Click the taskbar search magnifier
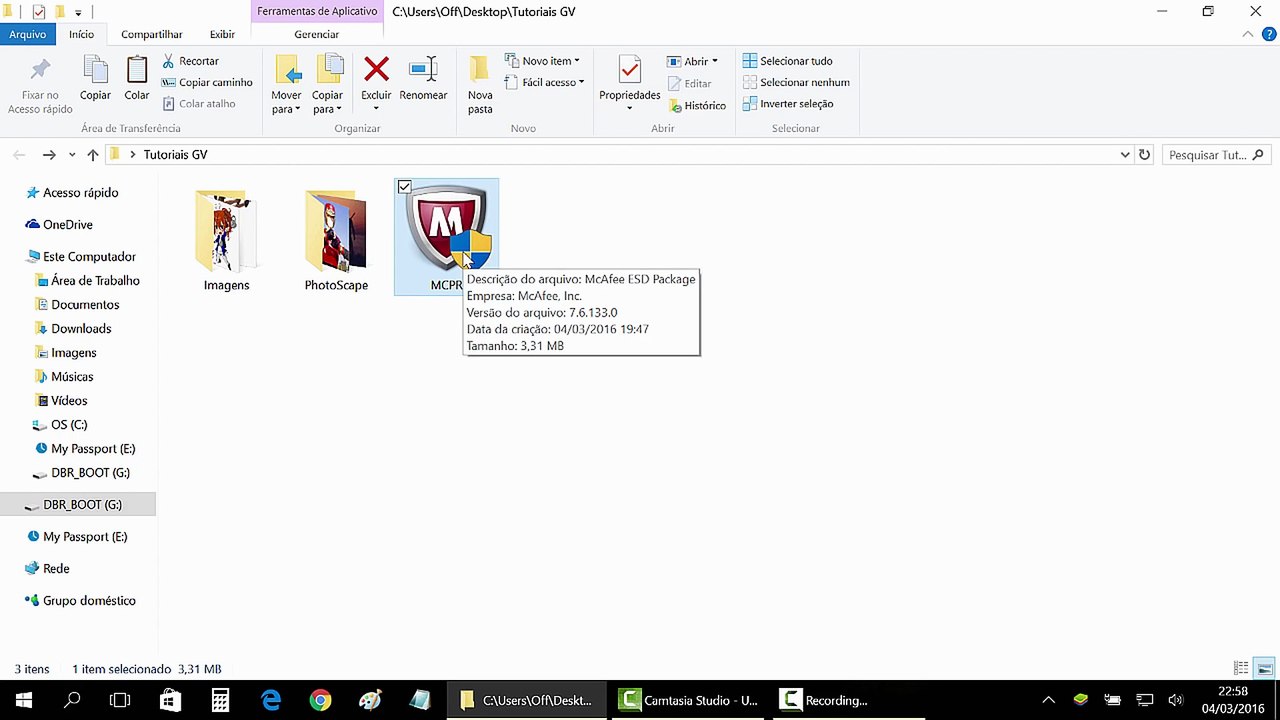Image resolution: width=1280 pixels, height=720 pixels. pos(72,700)
